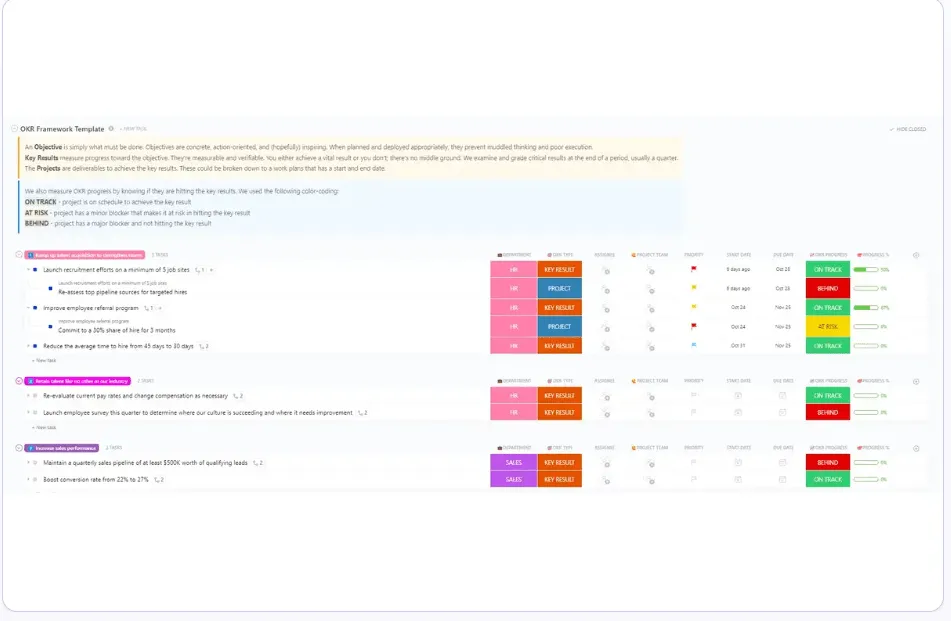
Task: Collapse the pink talent acquisition objective group
Action: (19, 255)
